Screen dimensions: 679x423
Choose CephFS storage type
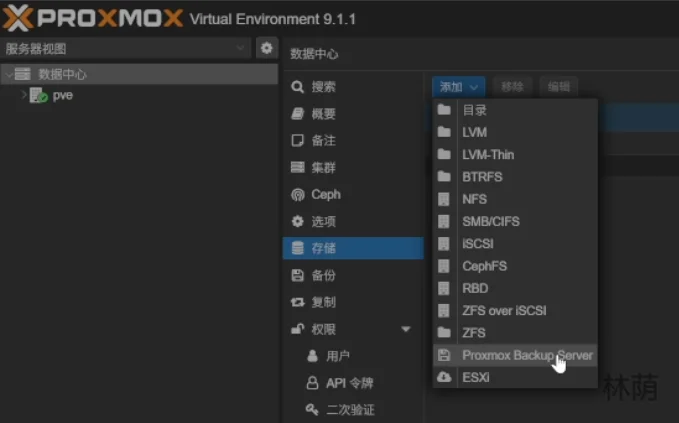click(515, 266)
